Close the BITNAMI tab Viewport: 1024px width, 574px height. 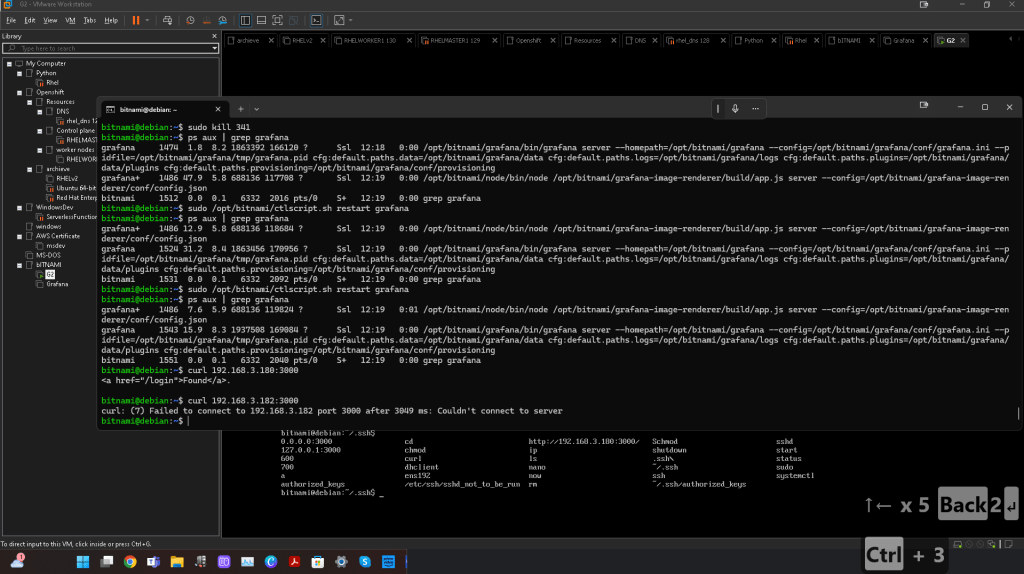(872, 40)
